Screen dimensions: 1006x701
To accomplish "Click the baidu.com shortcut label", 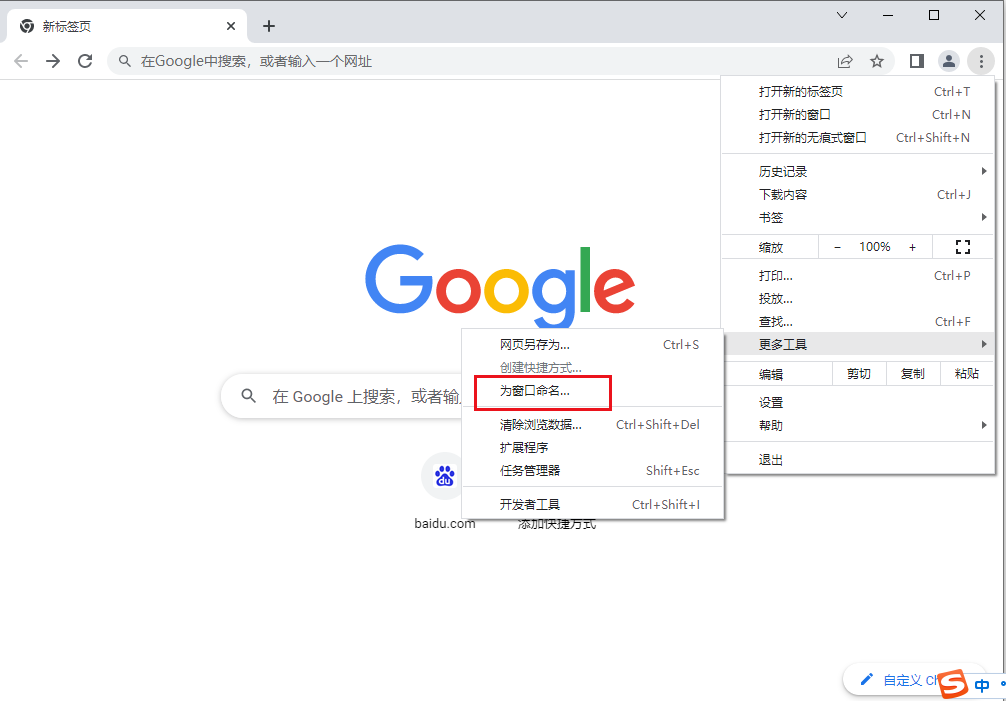I will tap(445, 523).
